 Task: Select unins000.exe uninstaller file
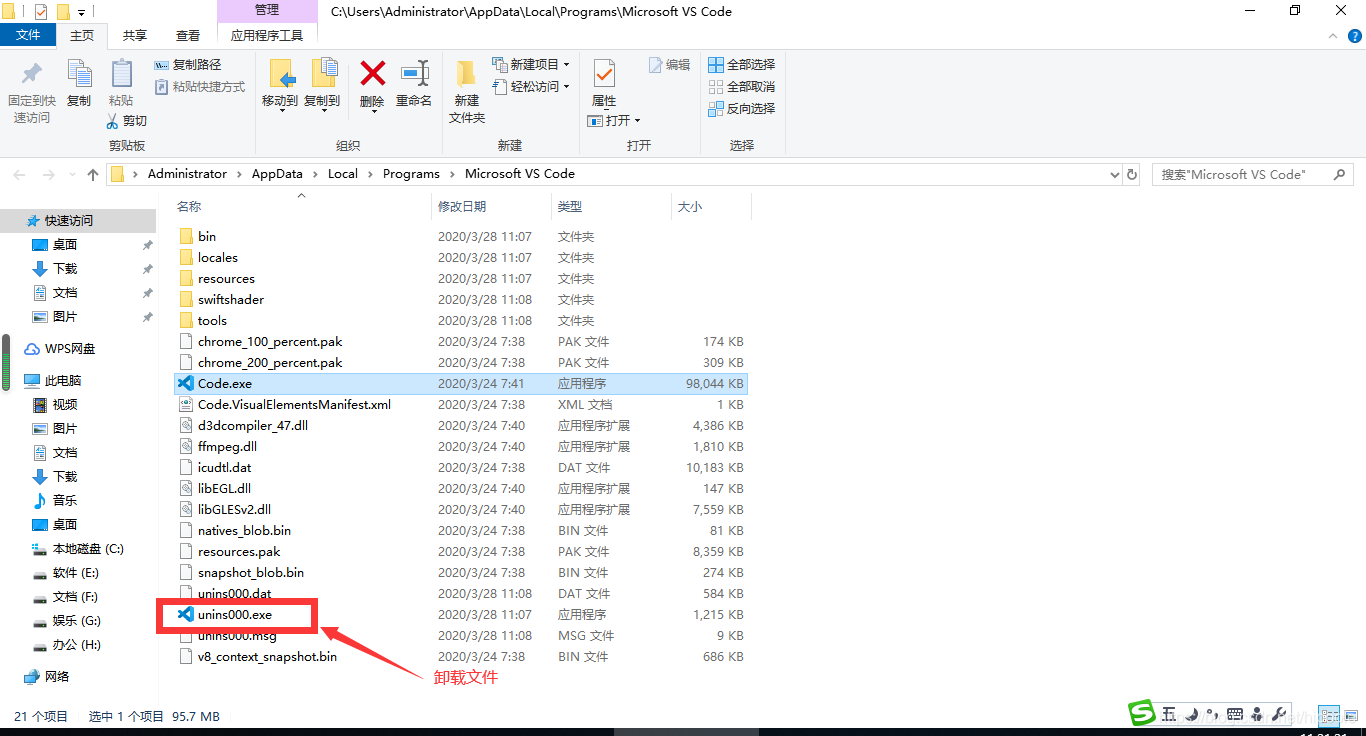tap(235, 615)
